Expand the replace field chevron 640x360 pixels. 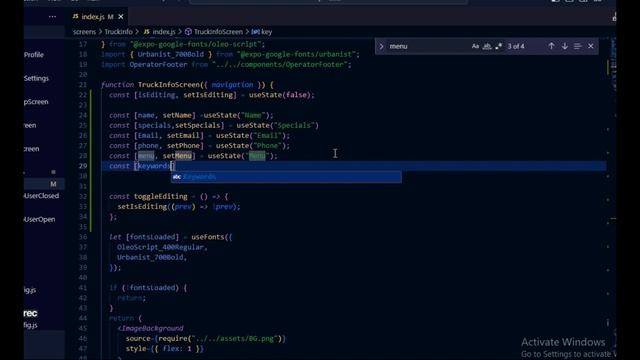pyautogui.click(x=381, y=47)
